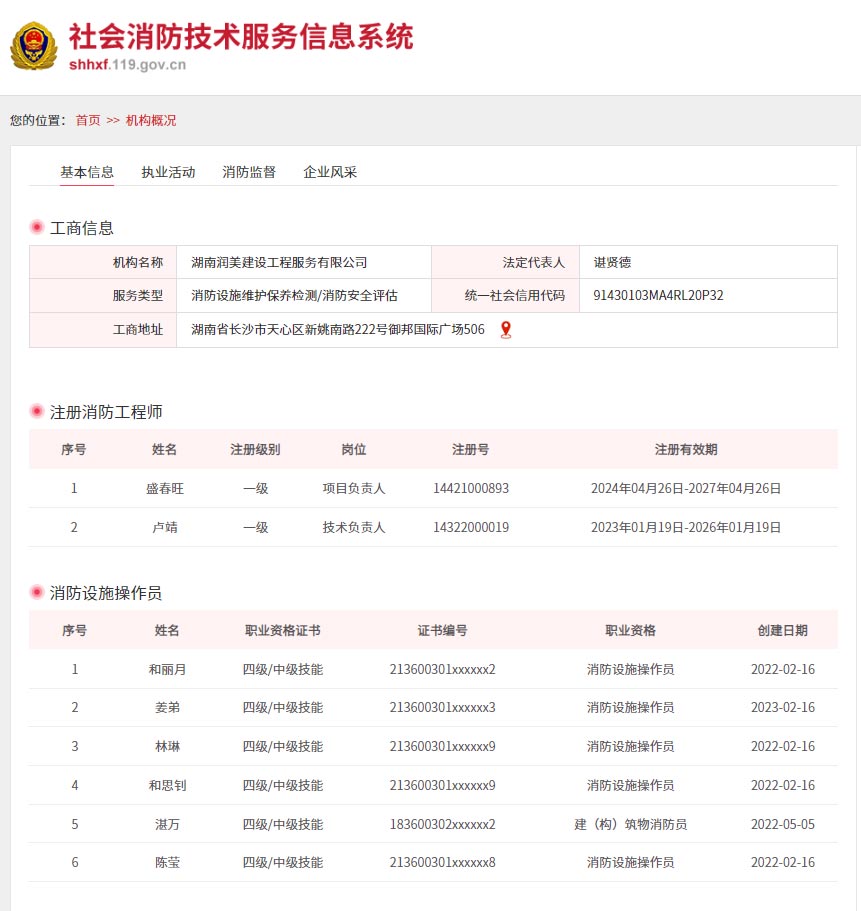Switch to the 基本信息 tab
Viewport: 861px width, 911px height.
[x=87, y=172]
